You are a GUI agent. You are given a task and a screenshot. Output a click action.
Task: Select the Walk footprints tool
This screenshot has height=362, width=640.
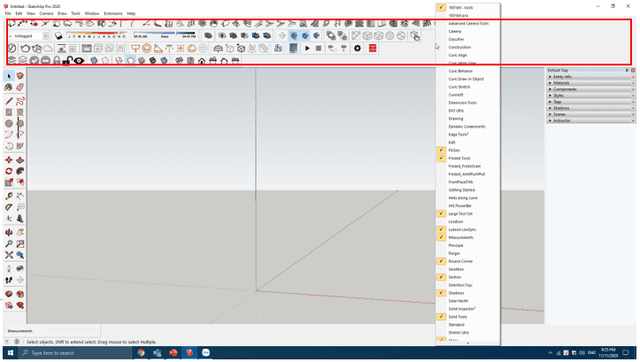(x=9, y=280)
